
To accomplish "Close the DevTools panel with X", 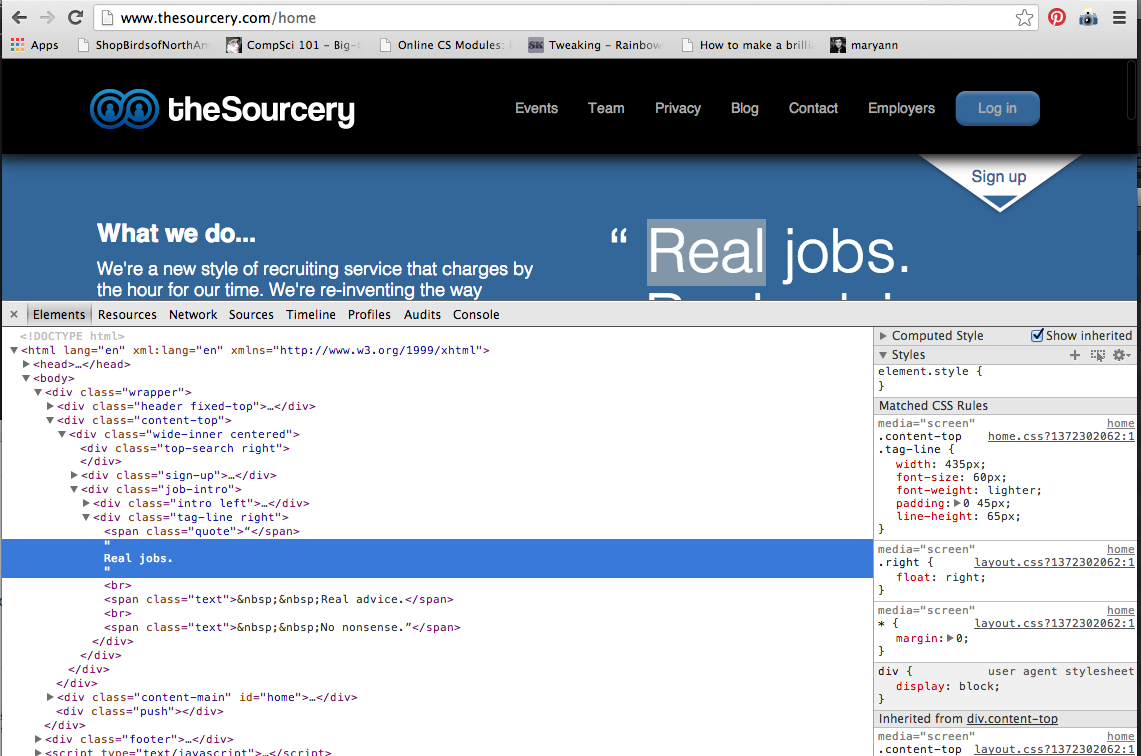I will [14, 314].
